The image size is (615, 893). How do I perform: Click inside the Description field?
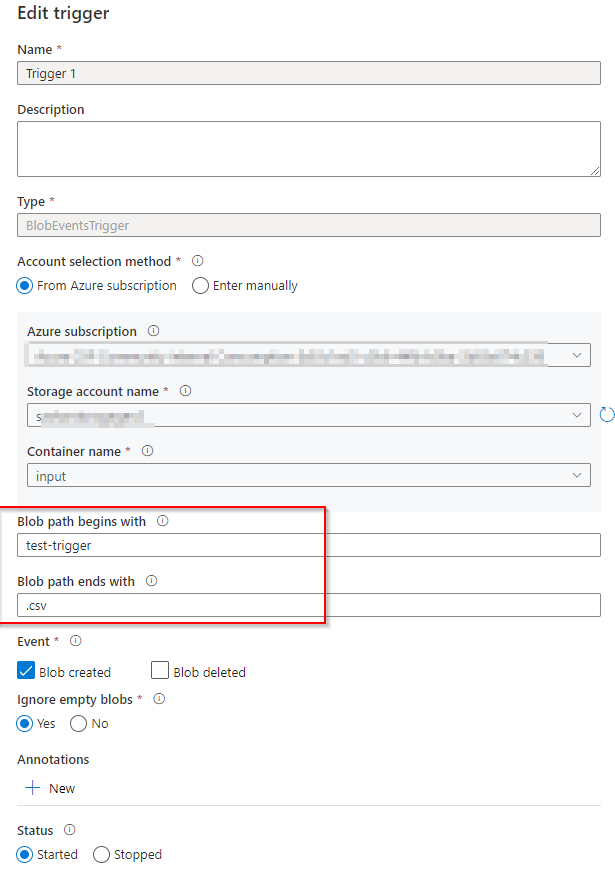click(x=307, y=148)
